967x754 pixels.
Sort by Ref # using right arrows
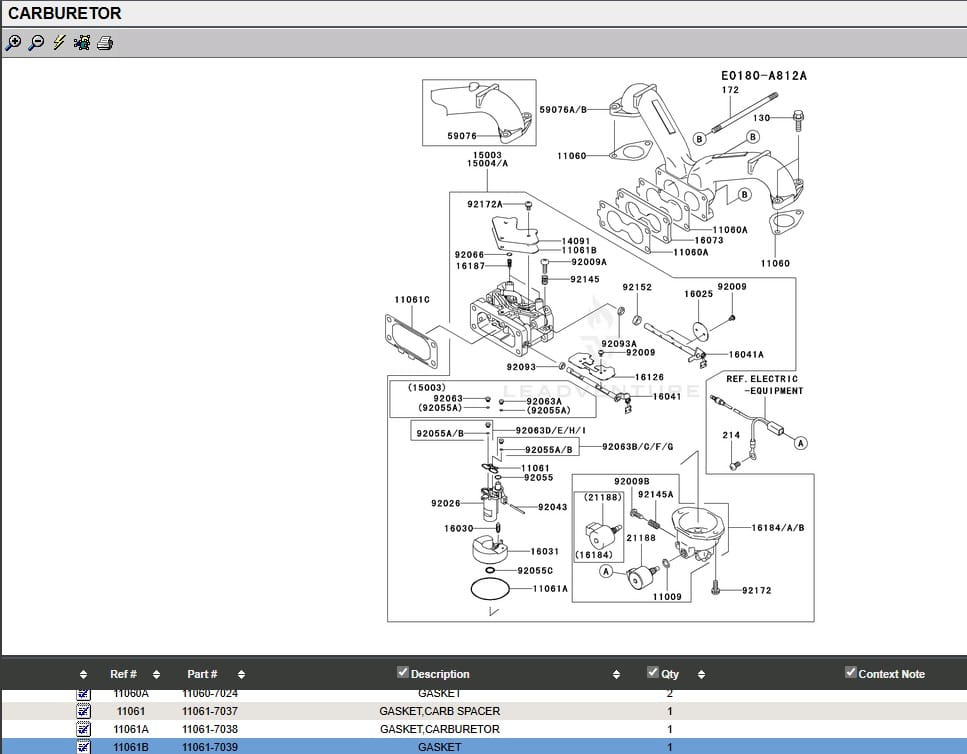point(158,675)
